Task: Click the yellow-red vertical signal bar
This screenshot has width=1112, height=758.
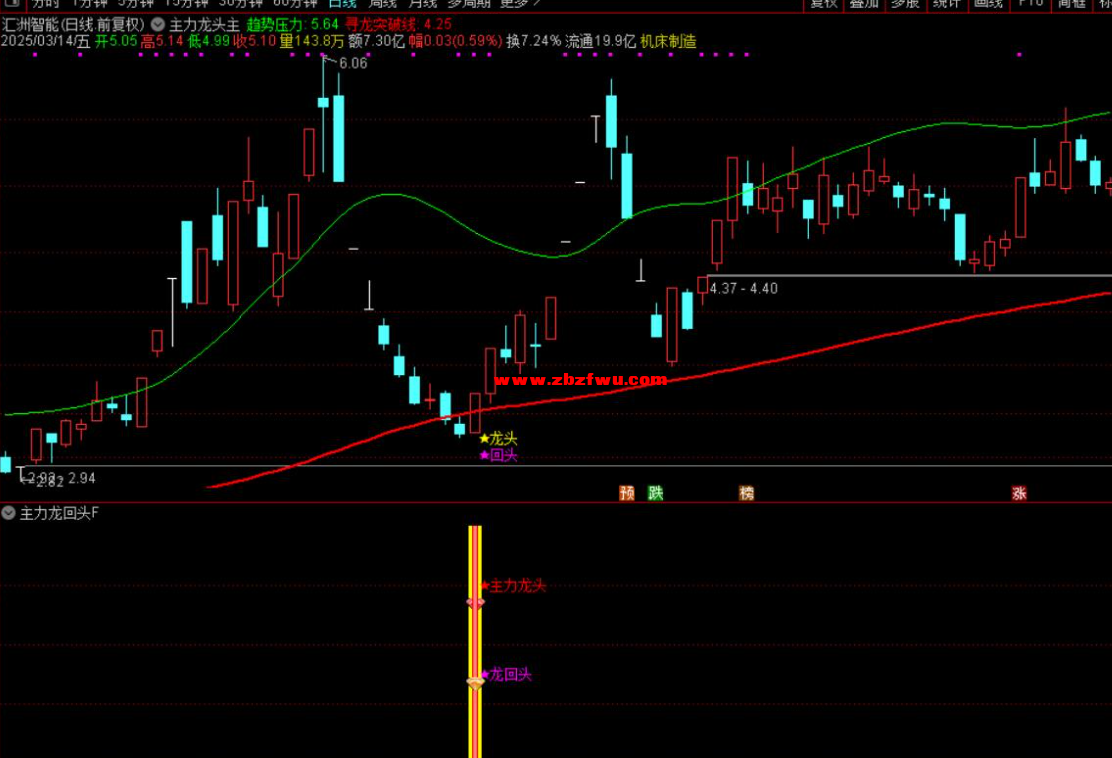Action: pyautogui.click(x=475, y=642)
